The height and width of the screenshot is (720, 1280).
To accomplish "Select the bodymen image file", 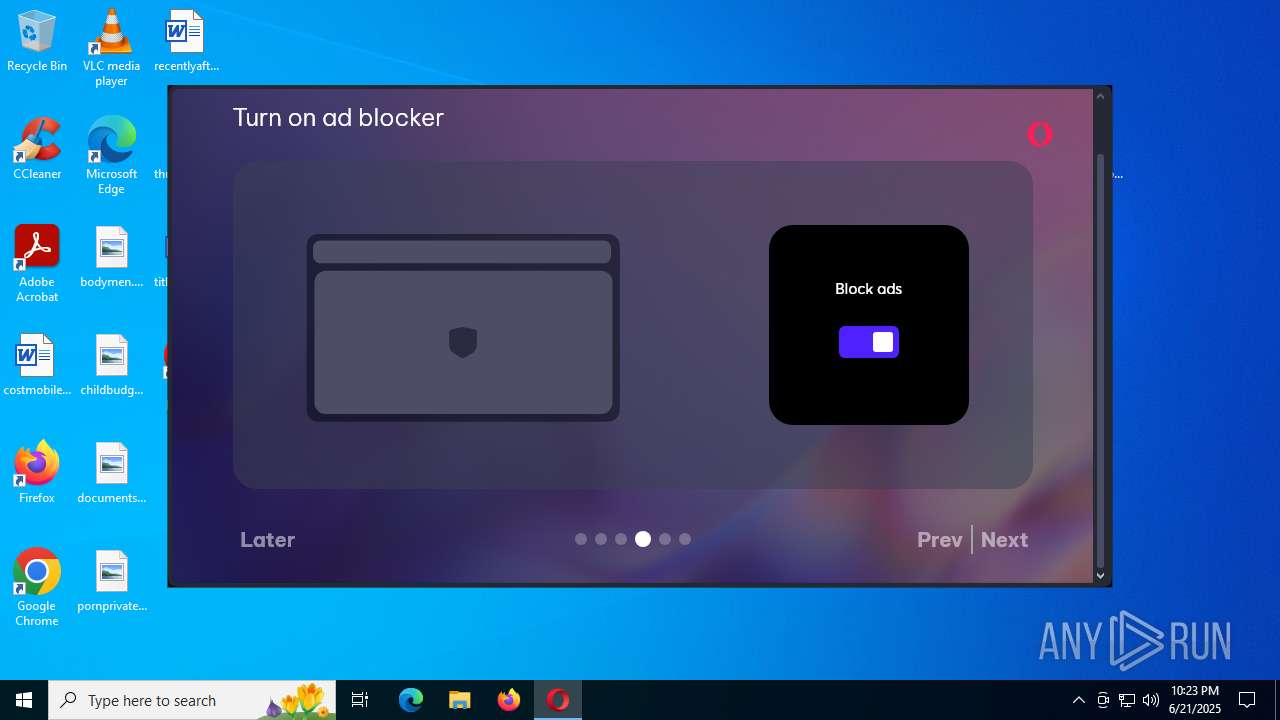I will tap(111, 258).
